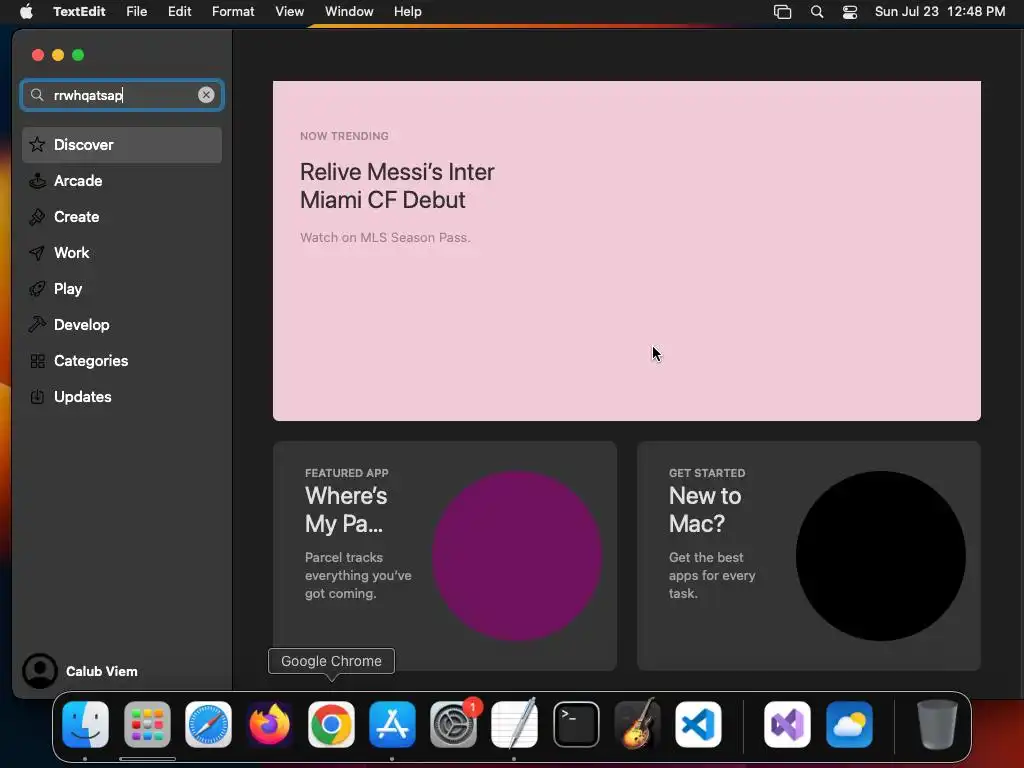Go to the Arcade label in the sidebar

pyautogui.click(x=78, y=181)
